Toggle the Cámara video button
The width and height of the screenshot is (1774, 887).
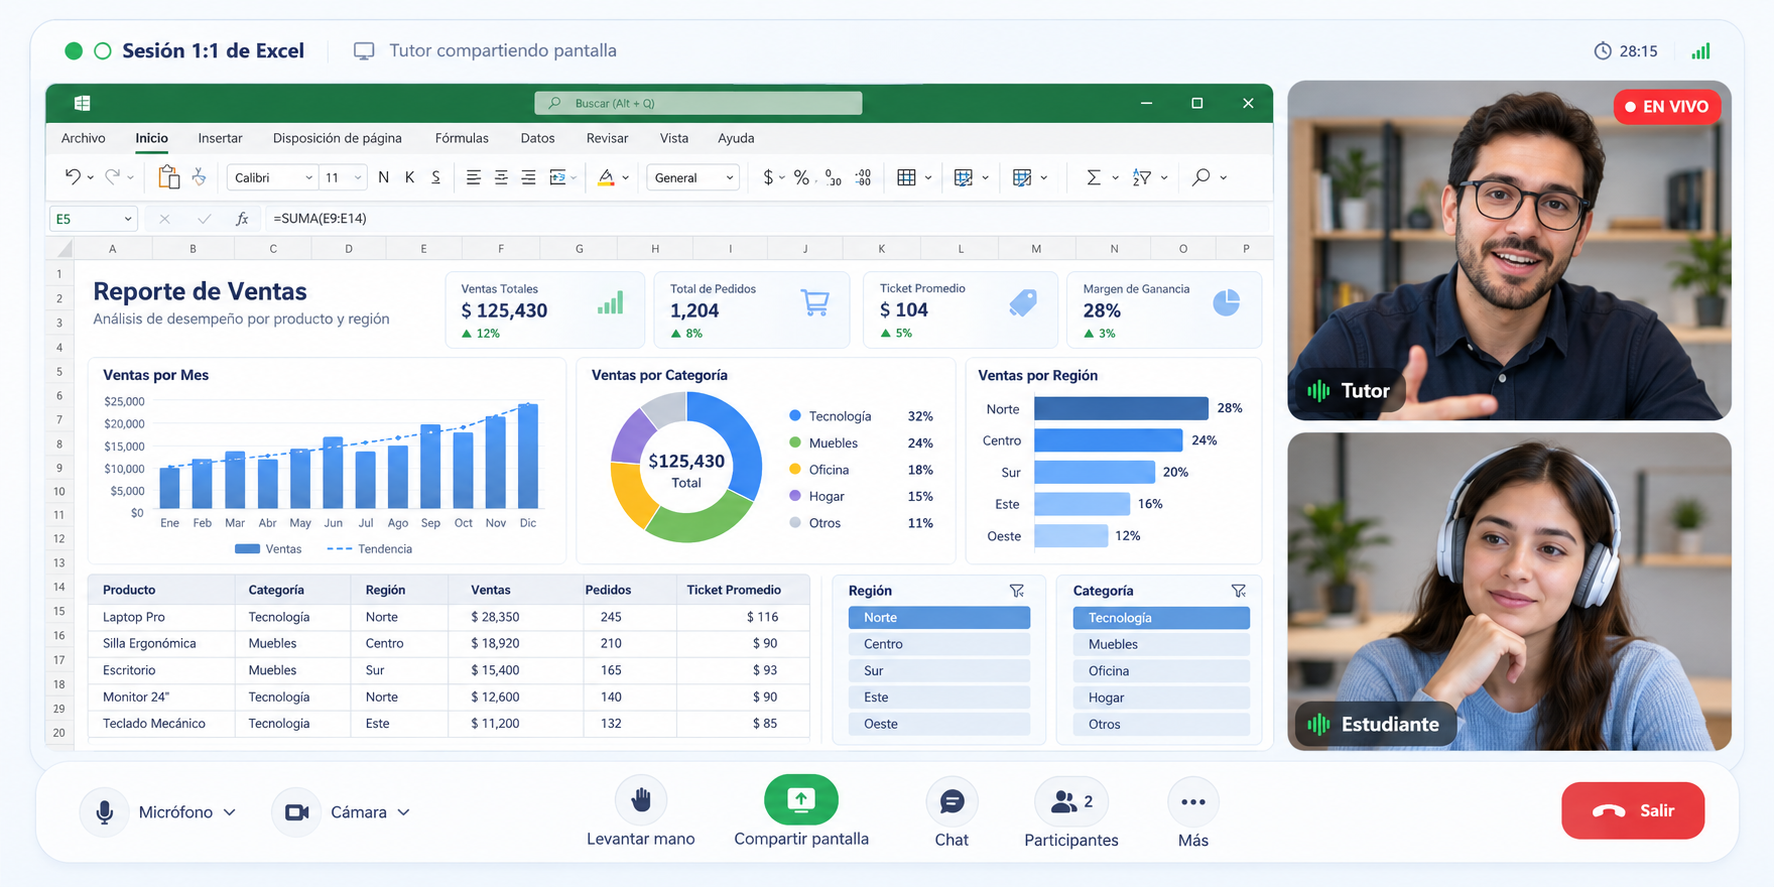[x=296, y=812]
